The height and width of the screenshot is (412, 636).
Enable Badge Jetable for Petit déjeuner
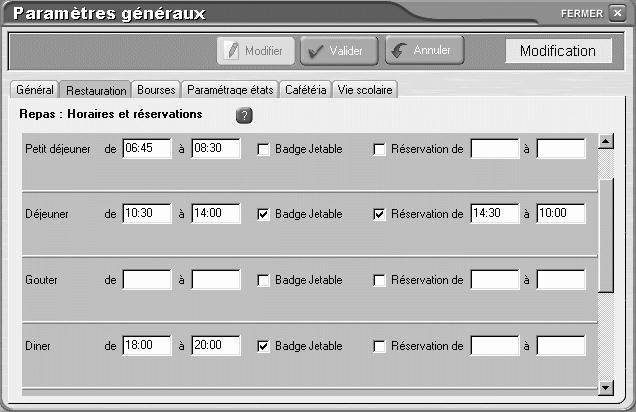click(263, 150)
